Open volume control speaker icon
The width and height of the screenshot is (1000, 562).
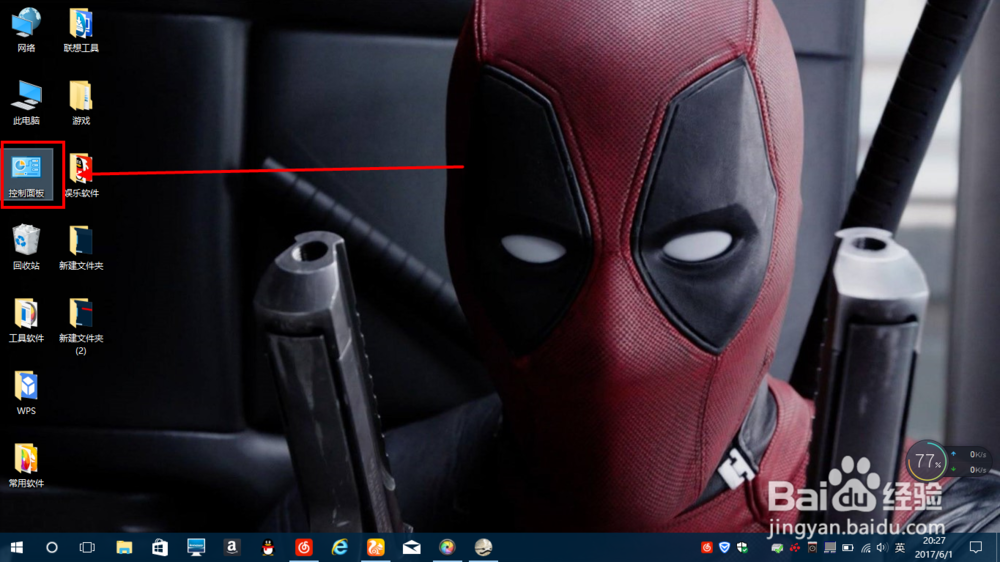click(883, 547)
